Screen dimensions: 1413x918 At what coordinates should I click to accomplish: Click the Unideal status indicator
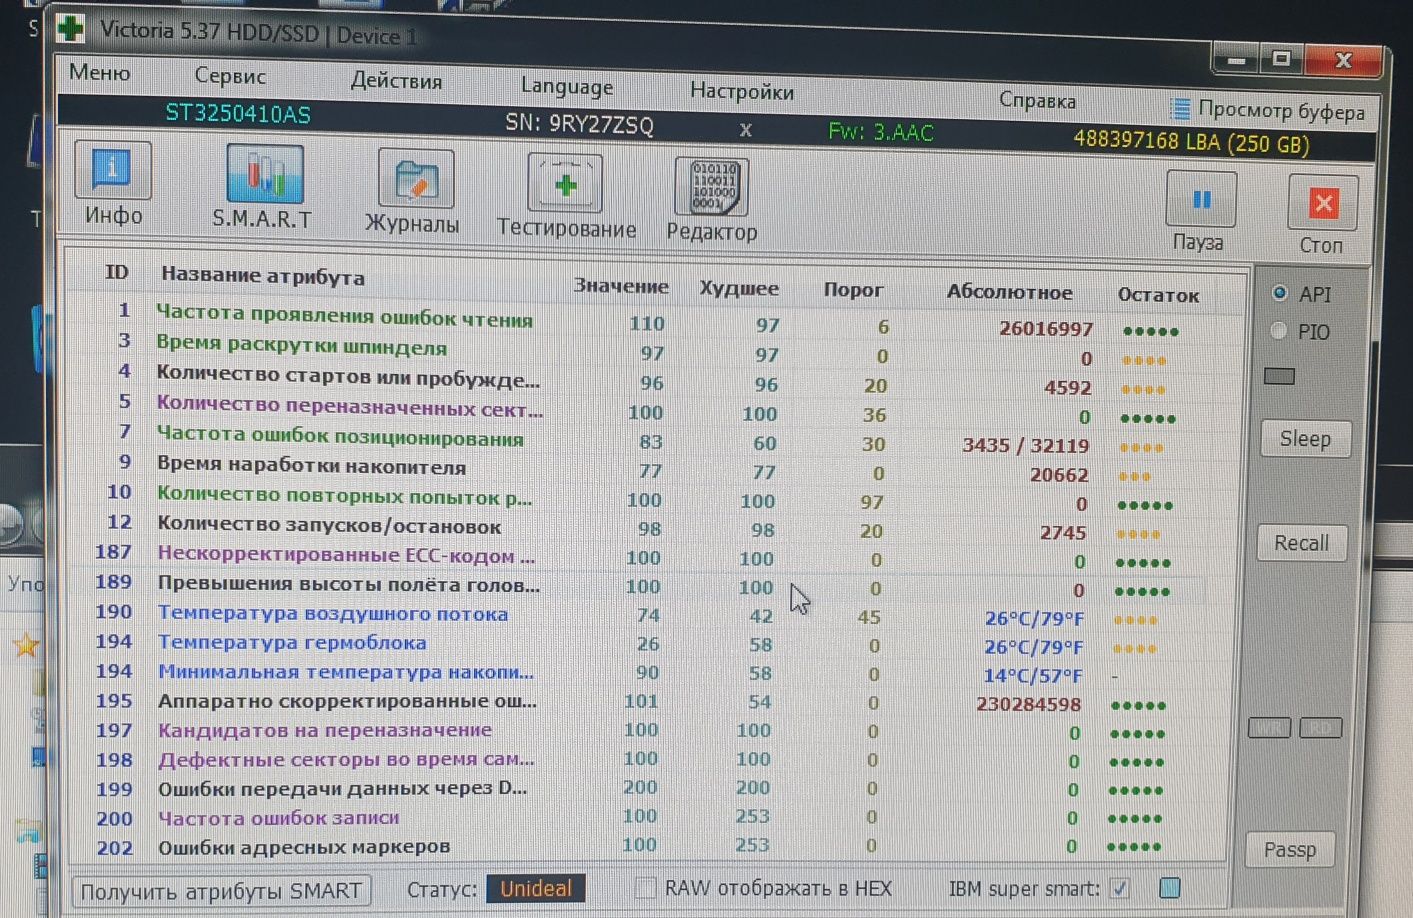coord(536,889)
